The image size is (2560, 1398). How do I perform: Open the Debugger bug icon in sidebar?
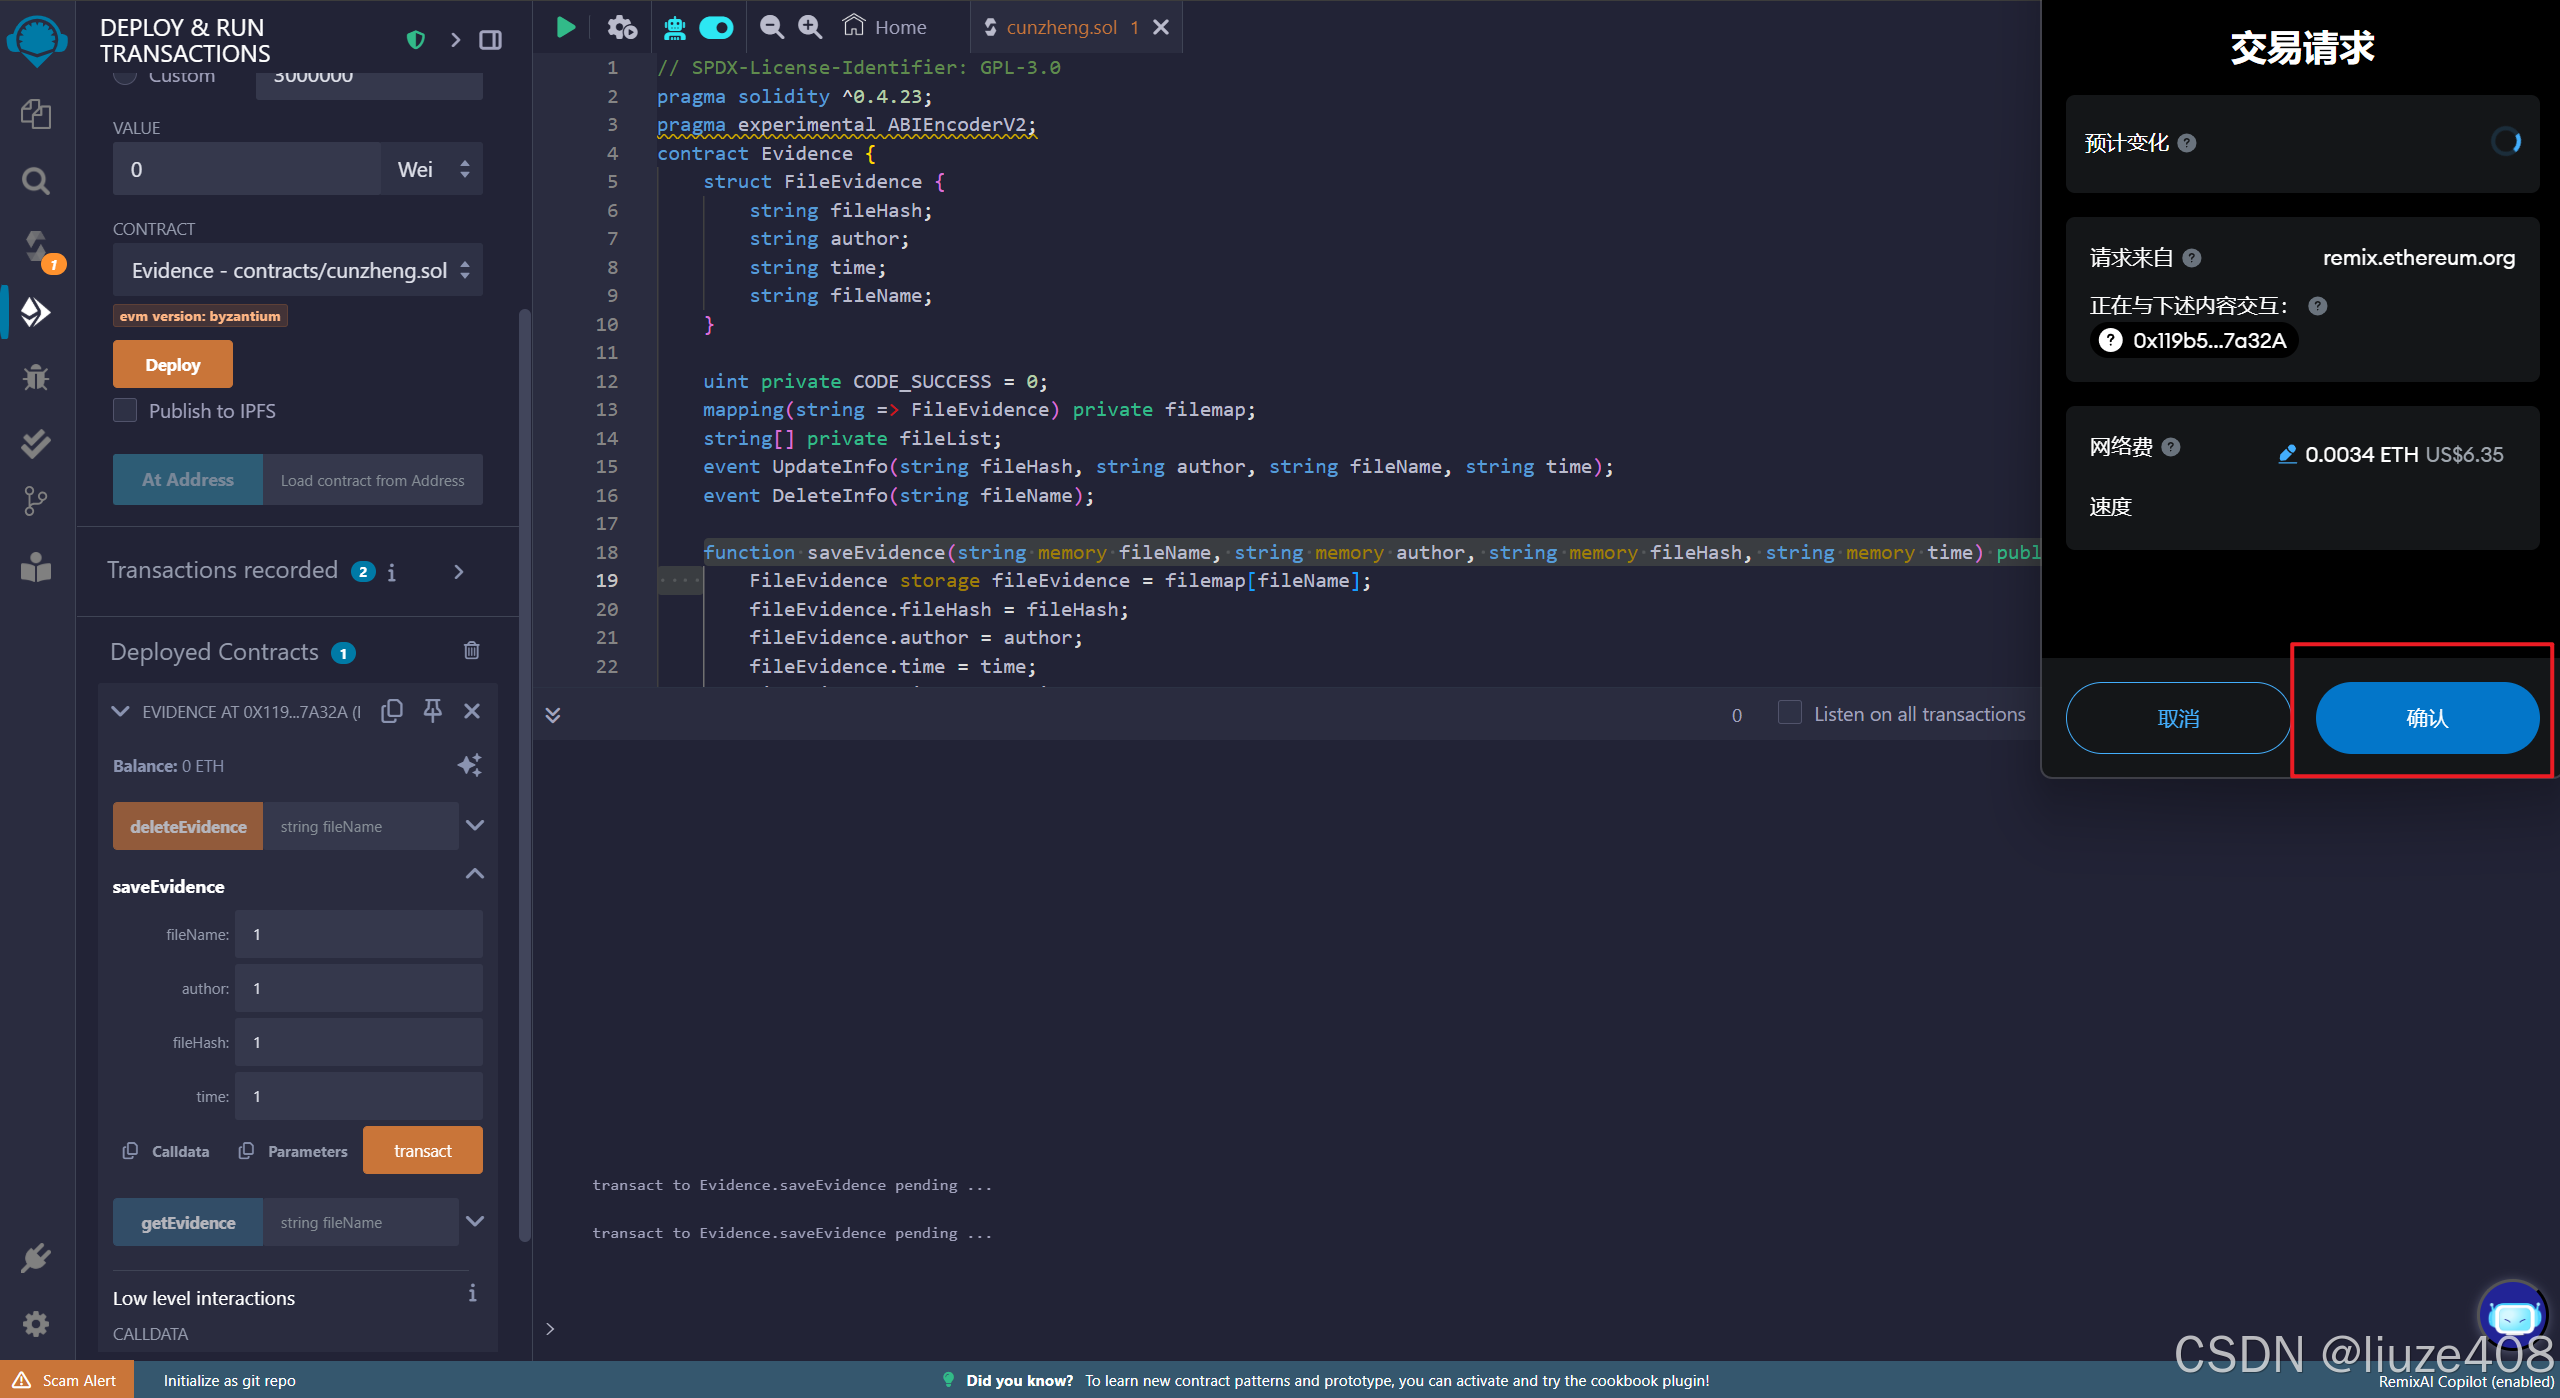click(x=36, y=377)
